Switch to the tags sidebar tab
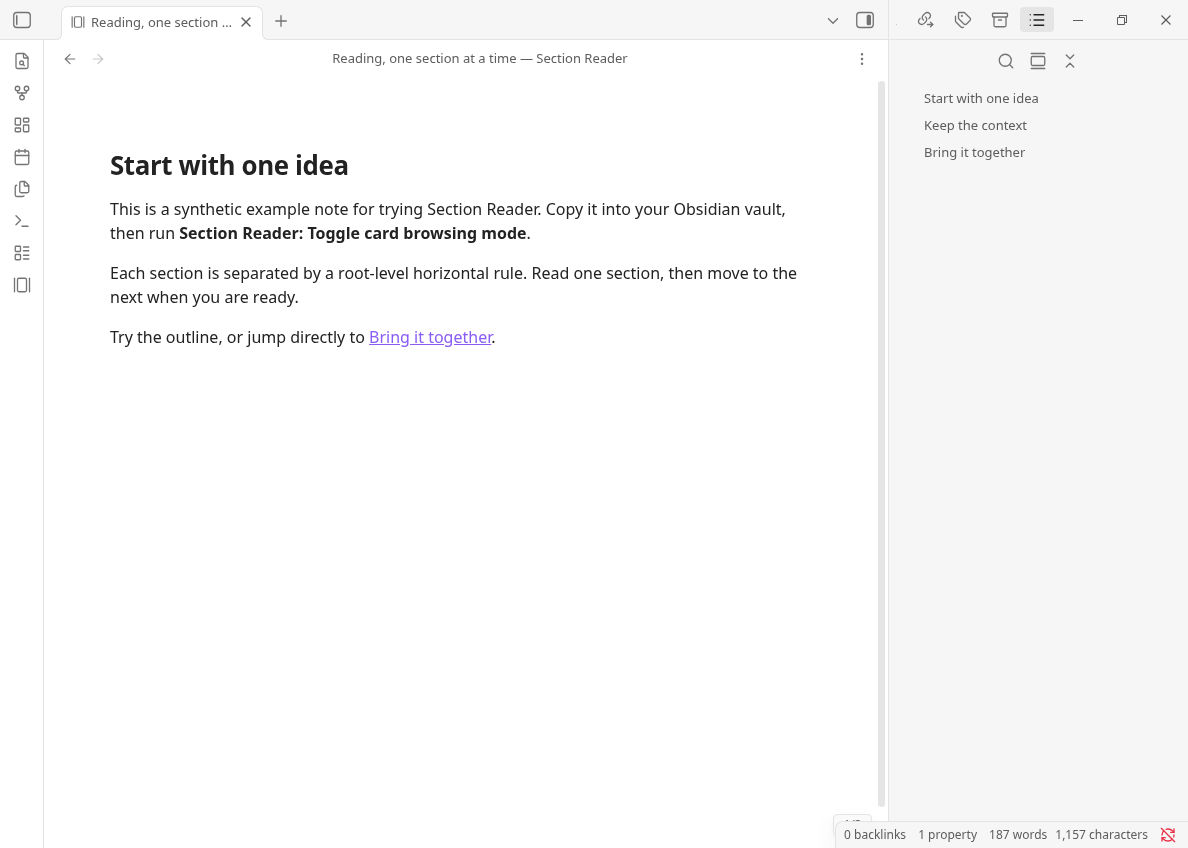Screen dimensions: 1188x848 (963, 20)
